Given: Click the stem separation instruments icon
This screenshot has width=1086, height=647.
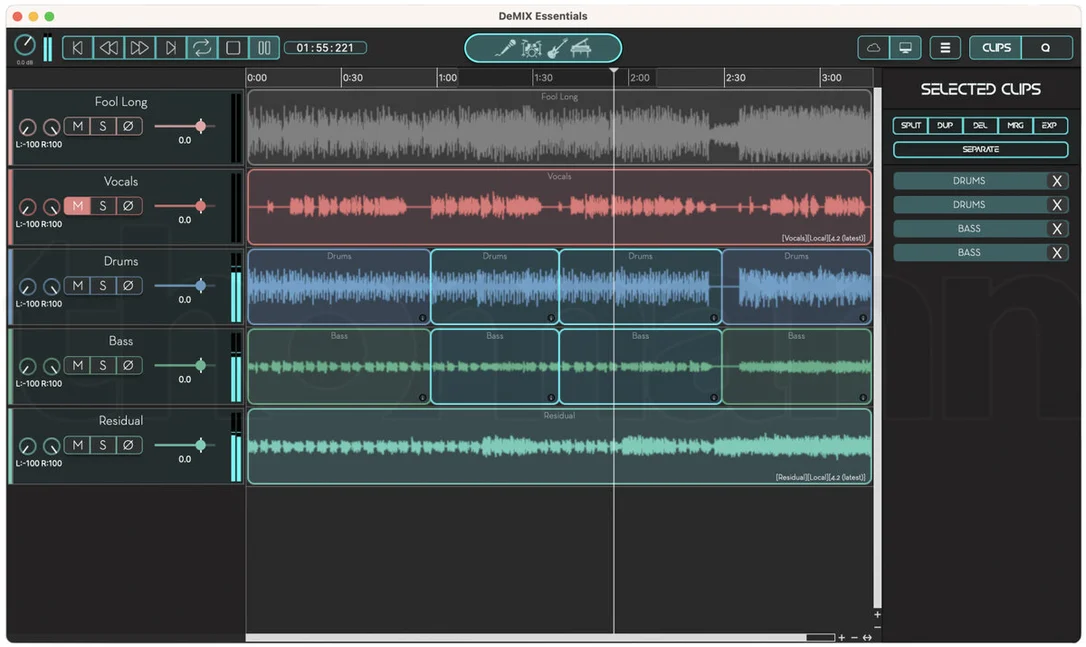Looking at the screenshot, I should (543, 48).
